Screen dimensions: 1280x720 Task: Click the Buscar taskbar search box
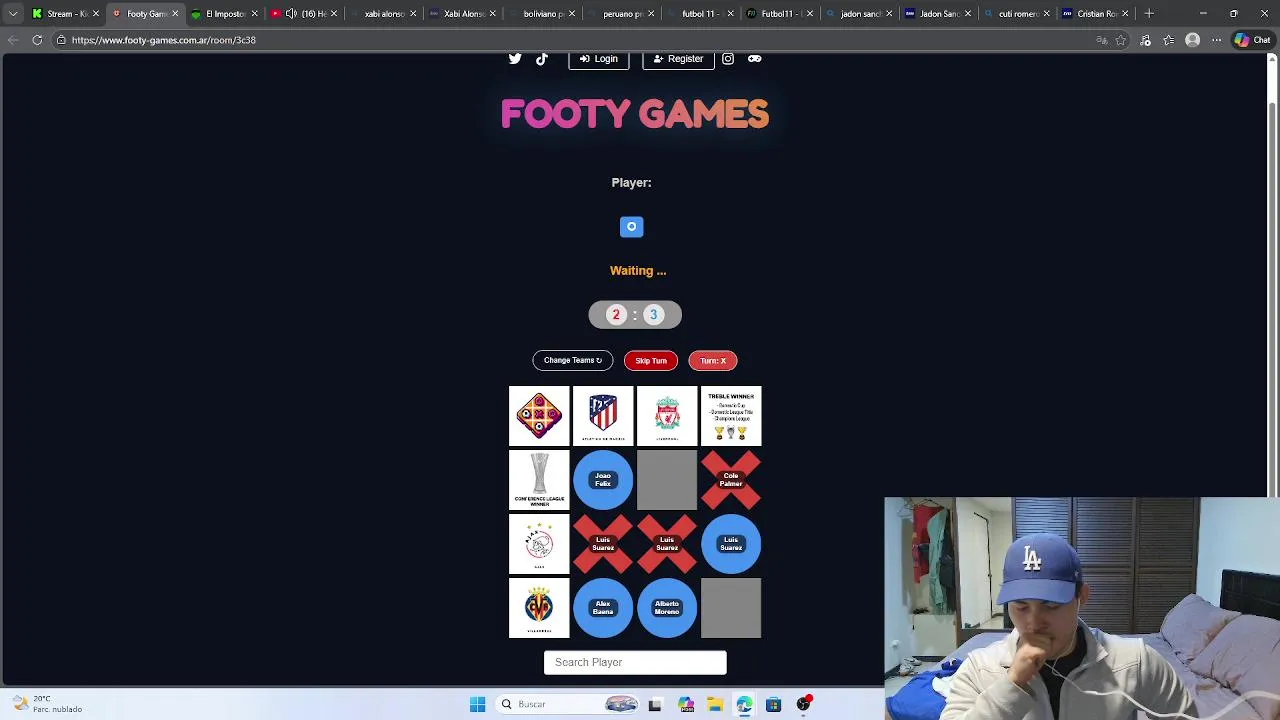click(568, 704)
